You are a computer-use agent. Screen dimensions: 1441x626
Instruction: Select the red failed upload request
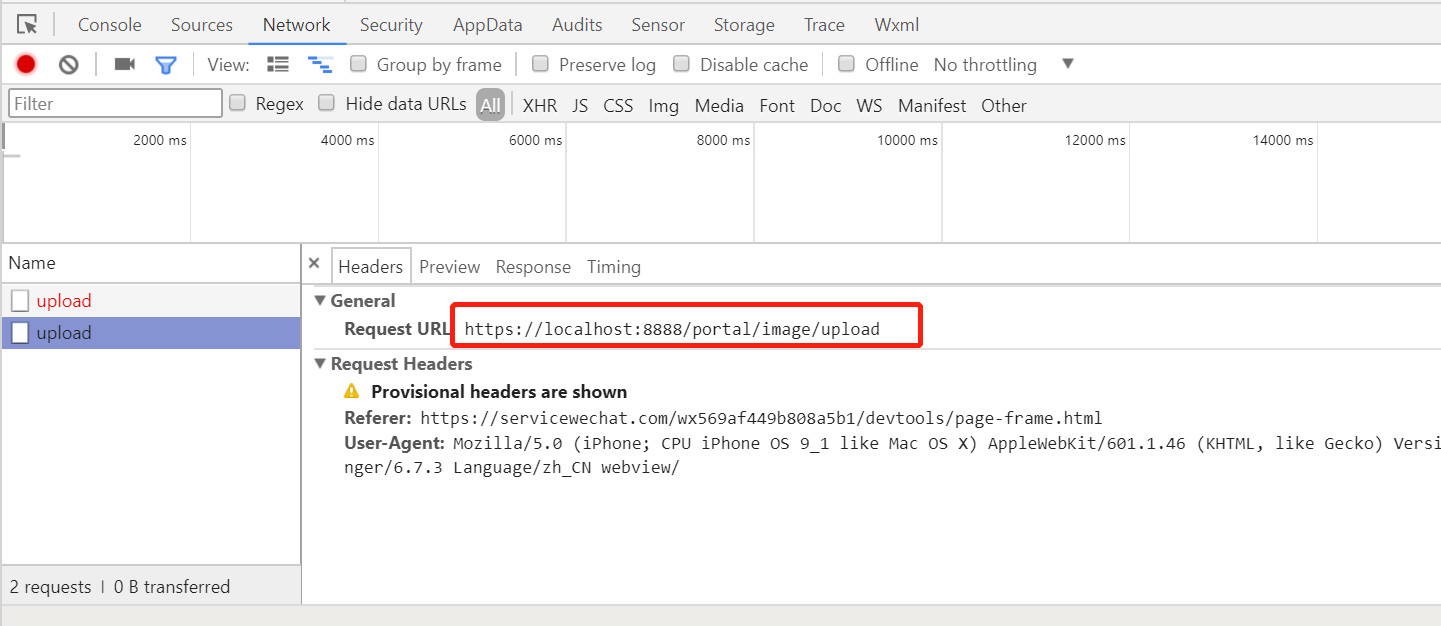point(64,300)
